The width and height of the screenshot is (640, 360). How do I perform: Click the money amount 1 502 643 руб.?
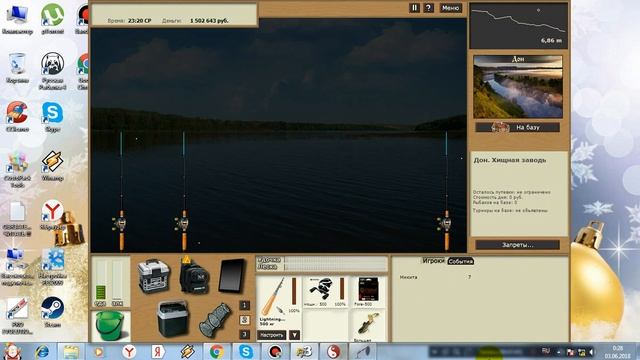click(x=209, y=20)
